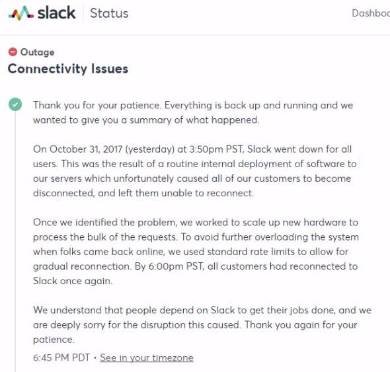Screen dimensions: 390x372
Task: Open the Status page title link
Action: tap(109, 13)
